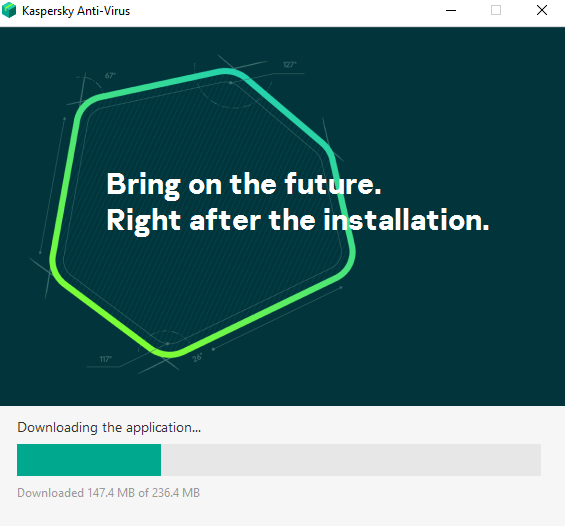The image size is (565, 526).
Task: Click the teal top corner of the hexagon
Action: click(x=226, y=72)
